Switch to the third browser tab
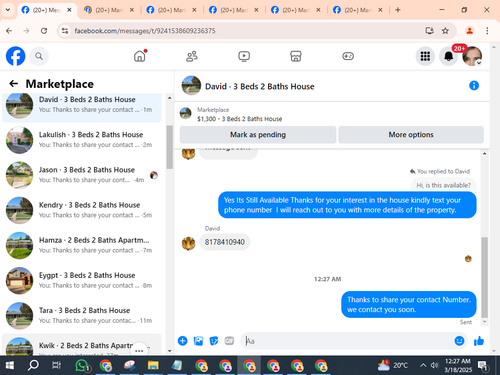500x375 pixels. (x=172, y=10)
